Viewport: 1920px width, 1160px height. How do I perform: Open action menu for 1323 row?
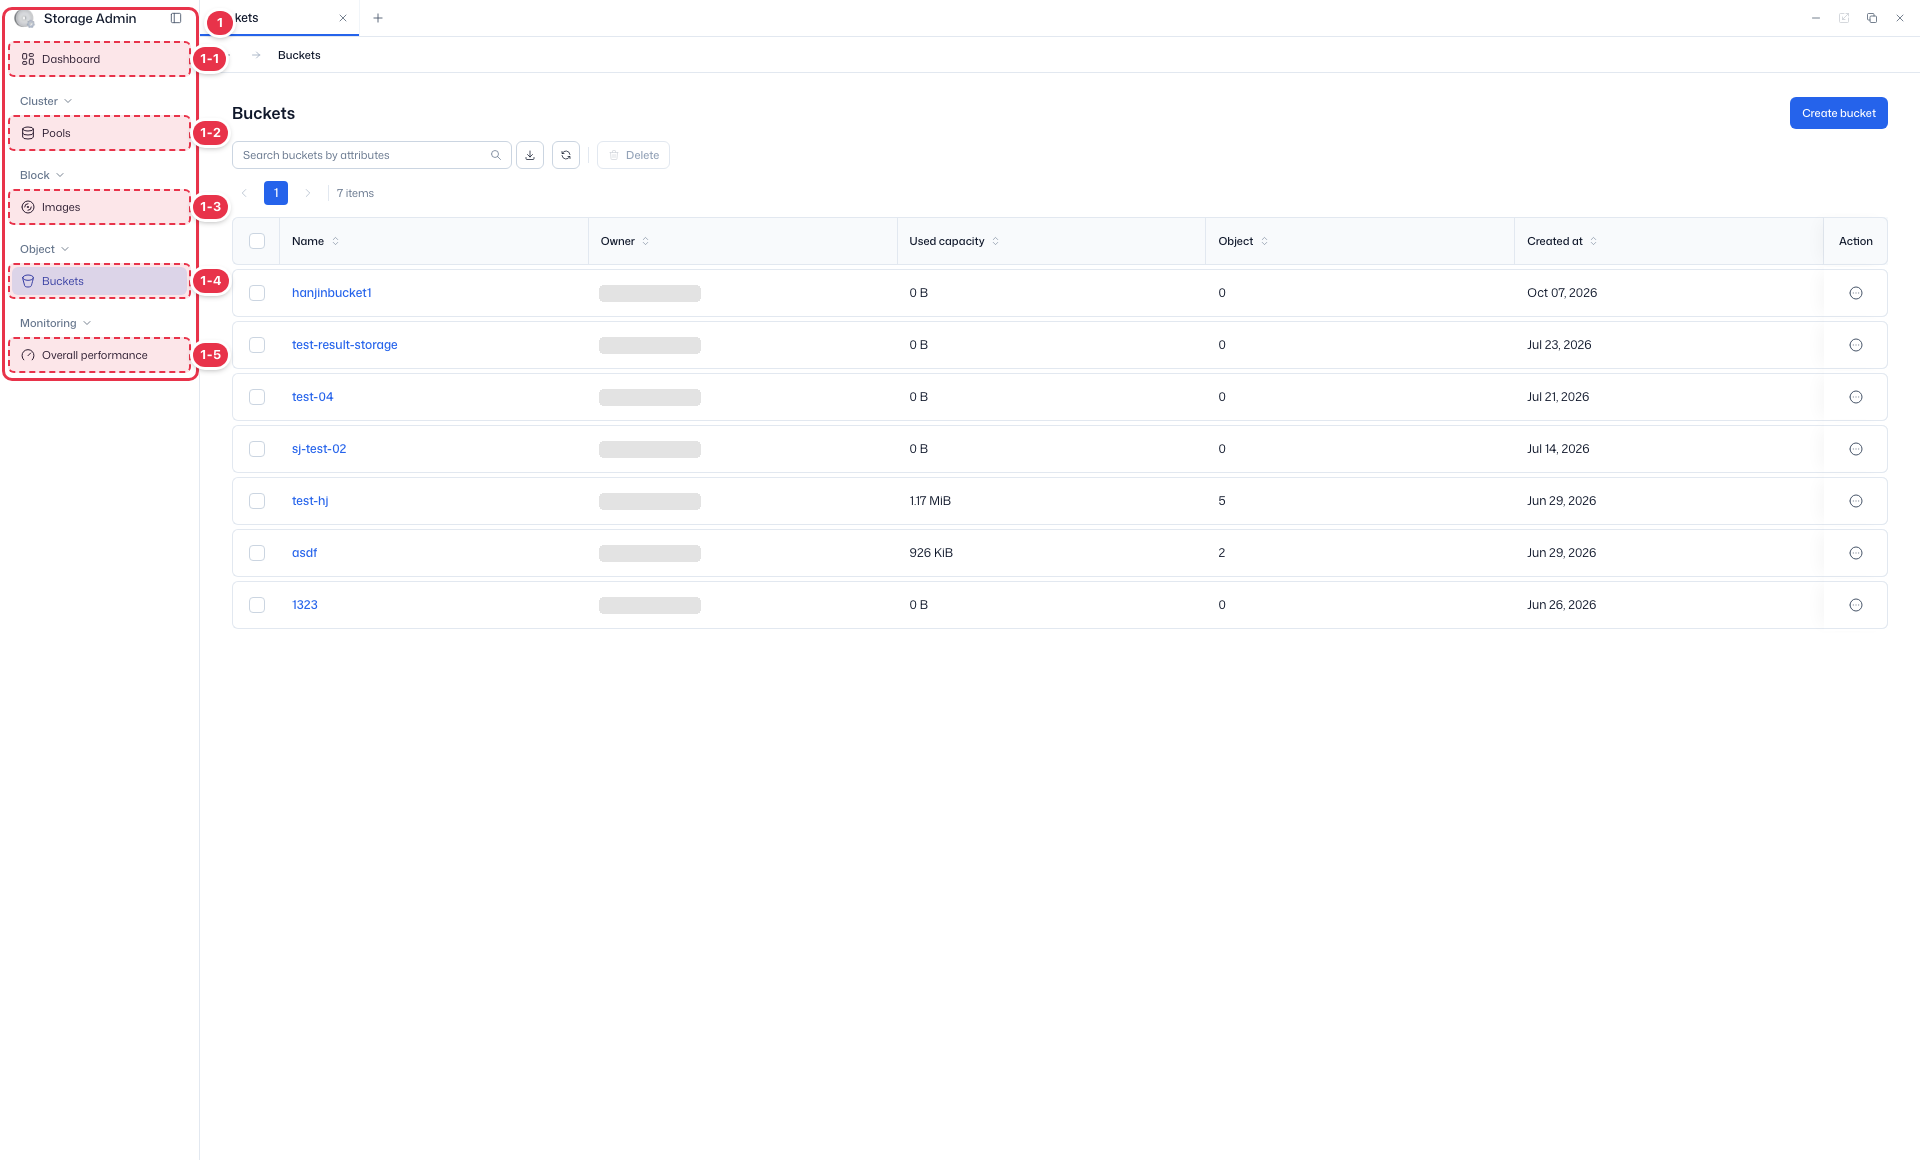[1856, 605]
